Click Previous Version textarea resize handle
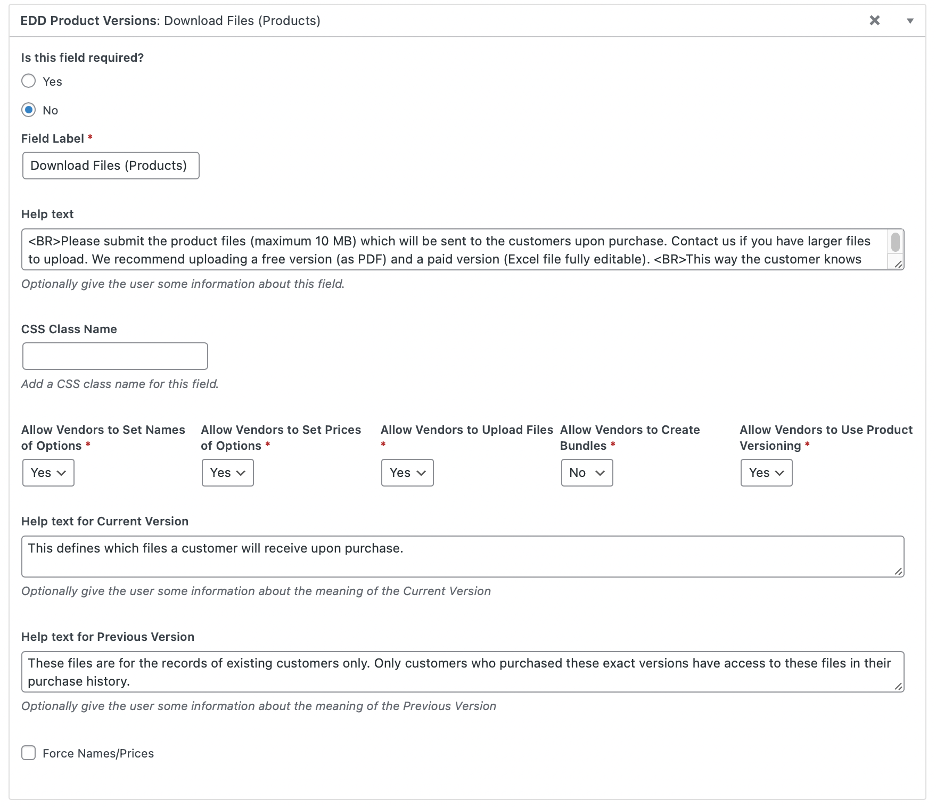The width and height of the screenshot is (936, 808). click(x=898, y=686)
